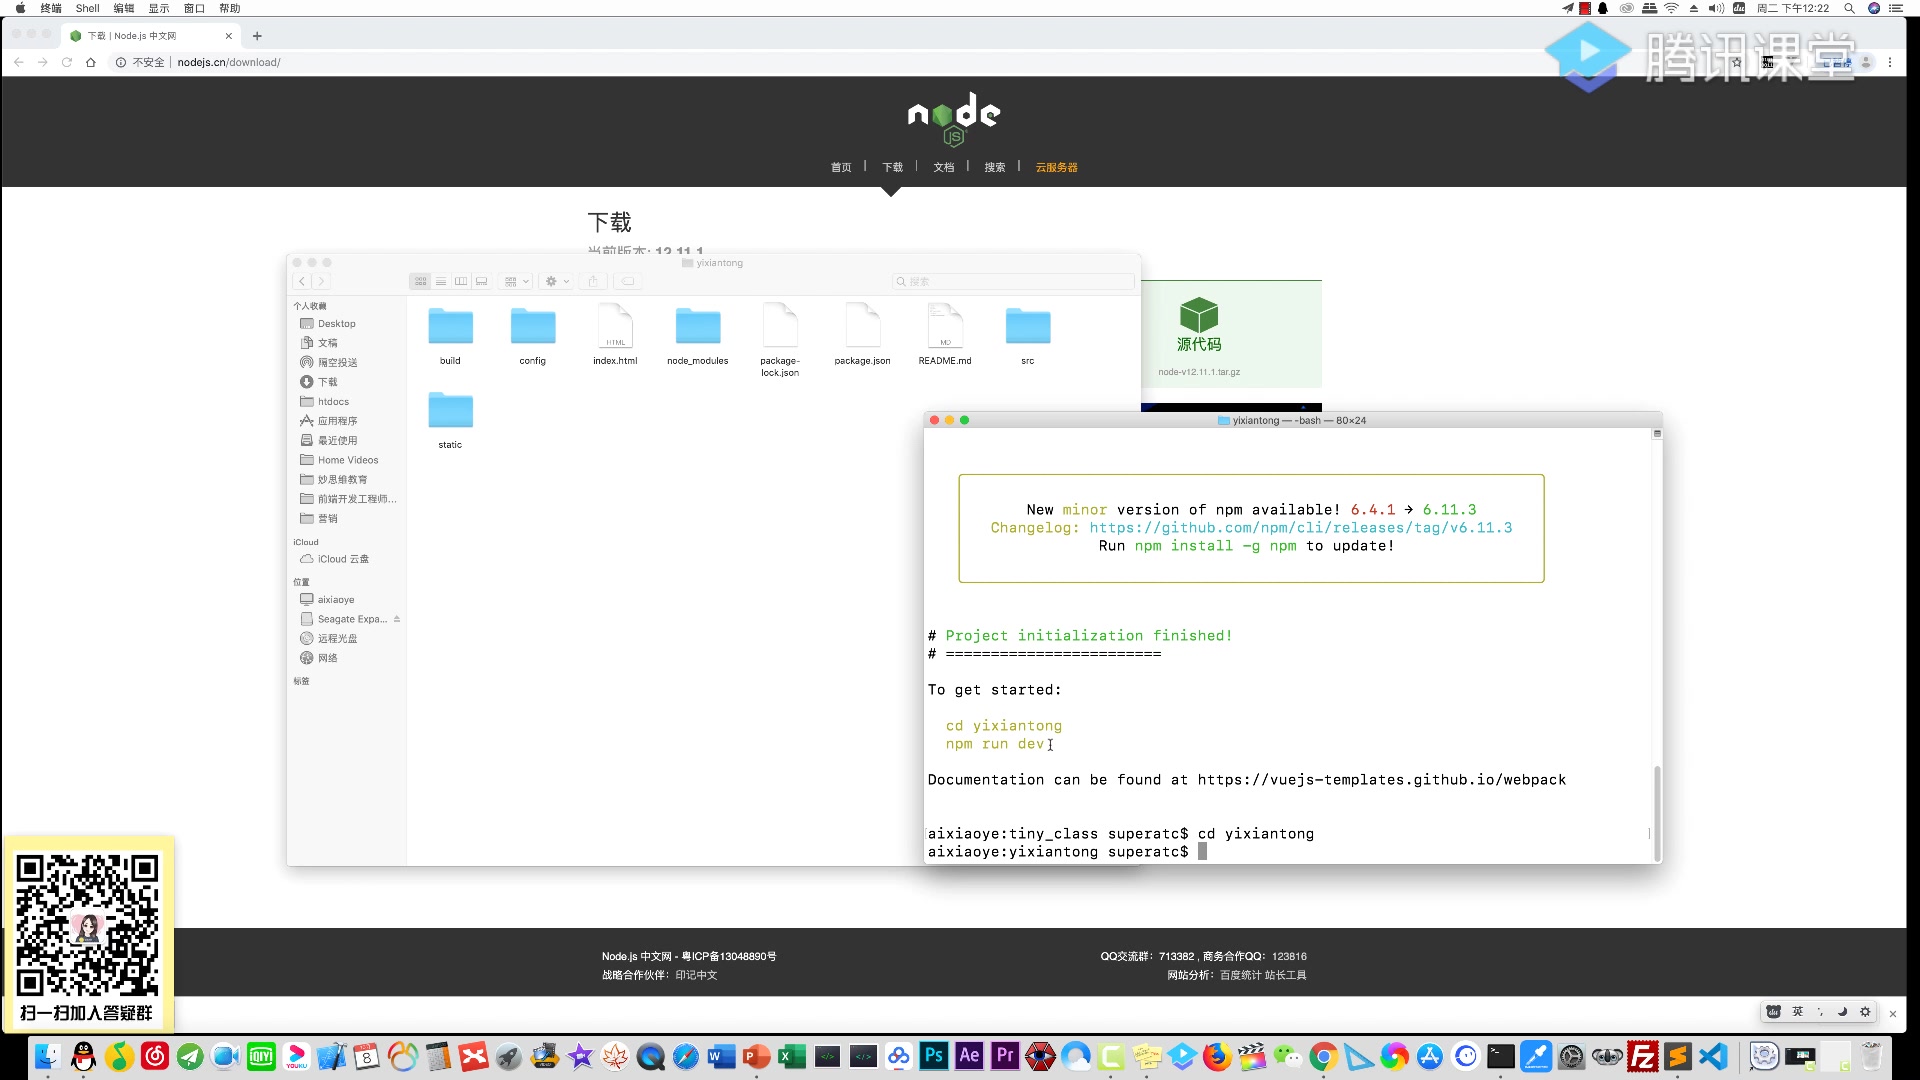The image size is (1920, 1080).
Task: Open the node_modules folder
Action: (x=698, y=327)
